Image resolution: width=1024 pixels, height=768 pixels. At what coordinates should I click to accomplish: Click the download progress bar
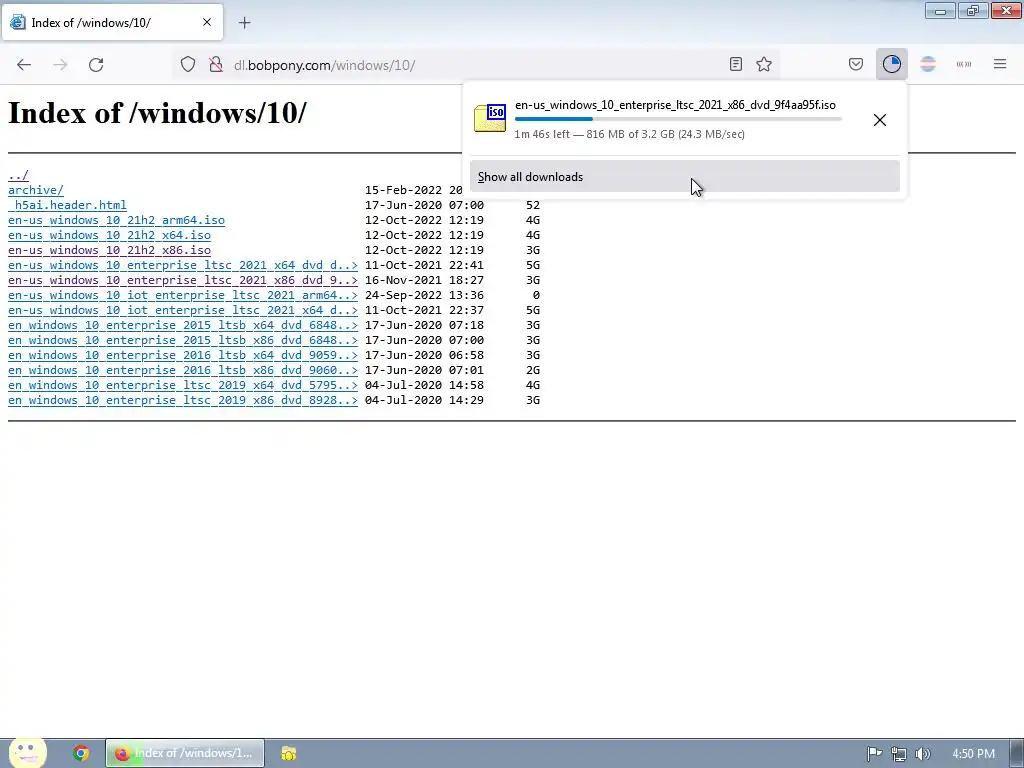678,119
